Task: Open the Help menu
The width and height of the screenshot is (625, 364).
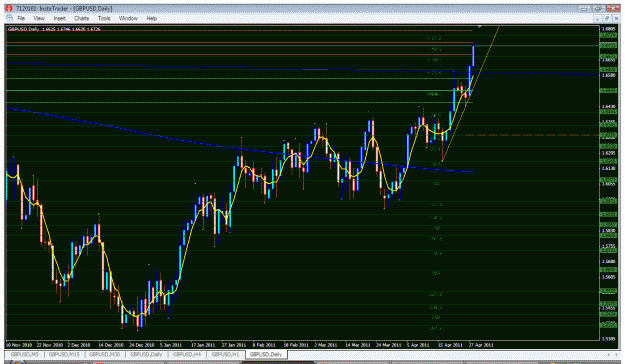Action: click(x=151, y=18)
